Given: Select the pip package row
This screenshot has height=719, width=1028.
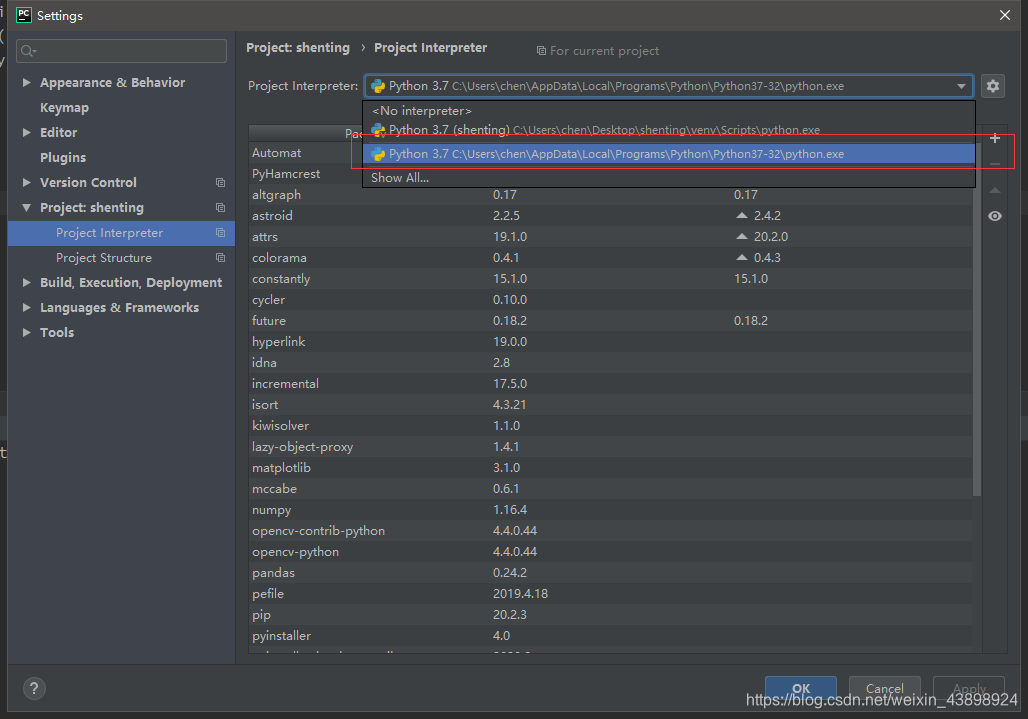Looking at the screenshot, I should [x=610, y=614].
